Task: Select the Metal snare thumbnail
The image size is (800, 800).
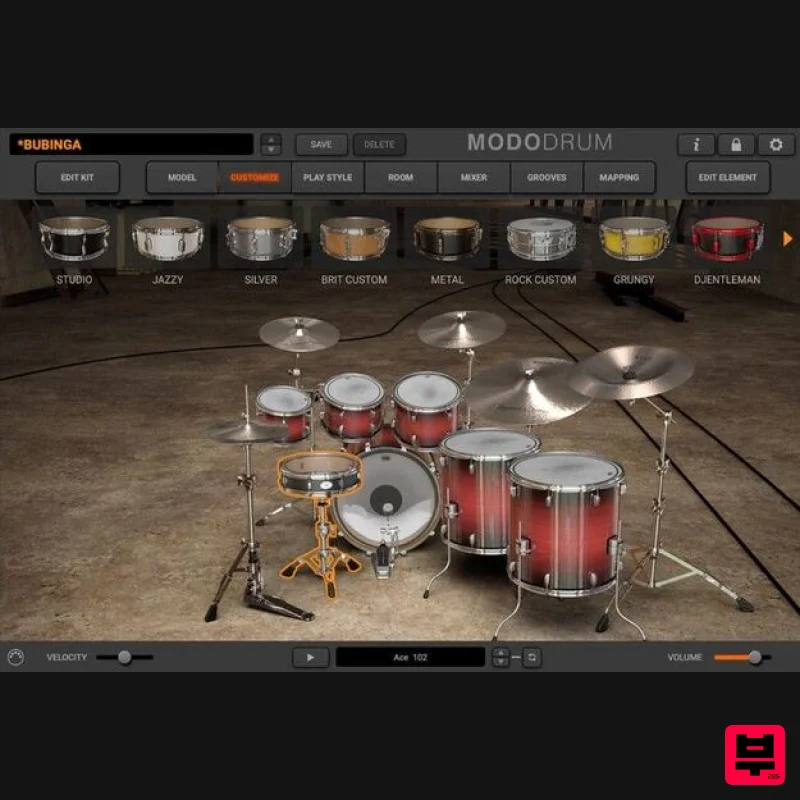Action: [447, 239]
